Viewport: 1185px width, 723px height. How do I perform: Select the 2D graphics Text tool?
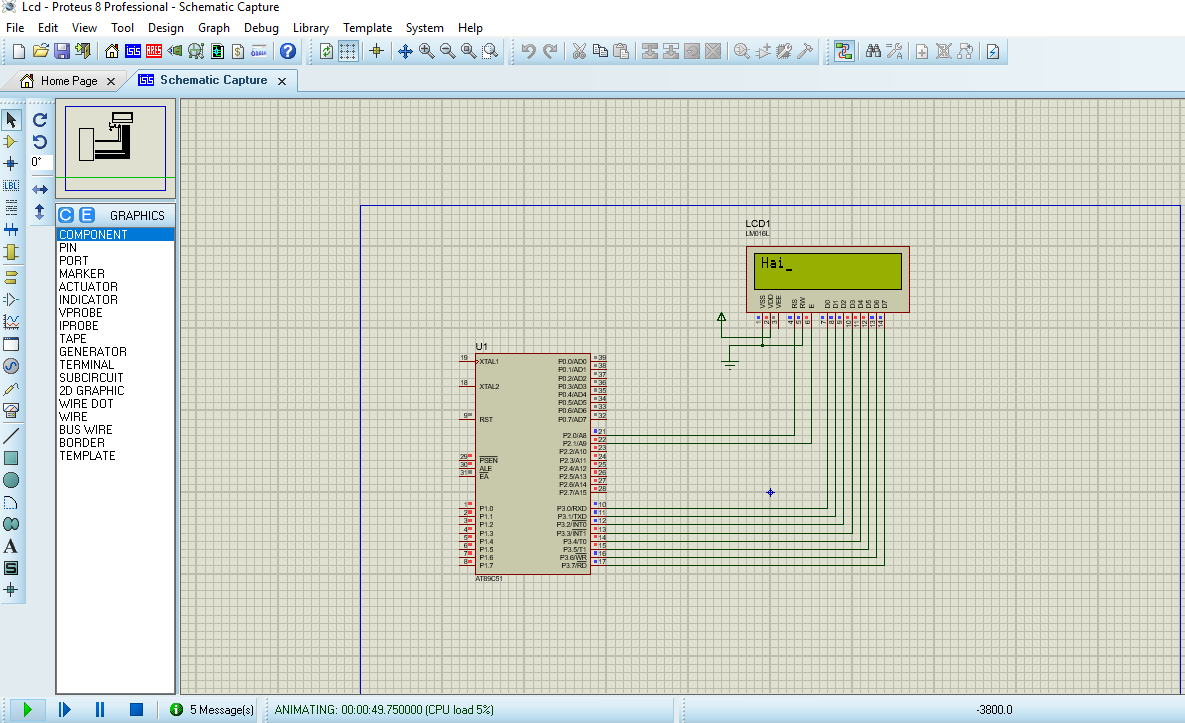click(x=12, y=544)
